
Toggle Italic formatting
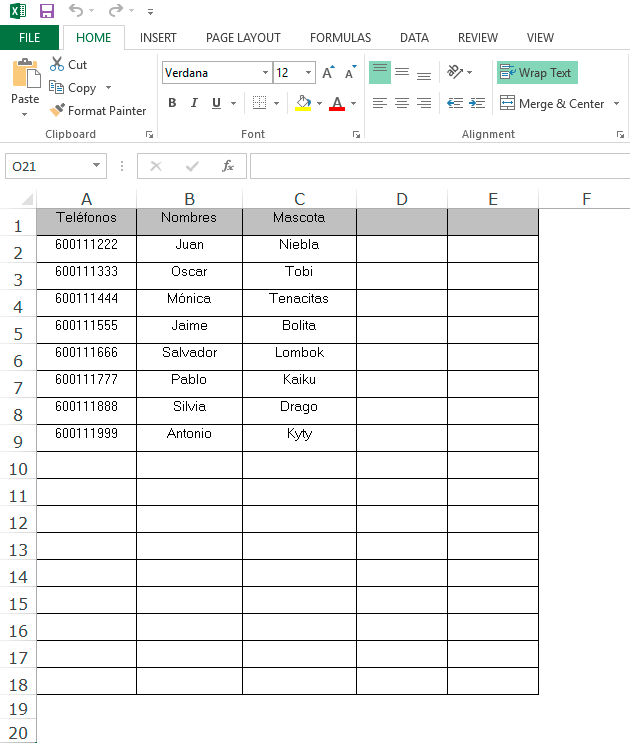pos(192,103)
